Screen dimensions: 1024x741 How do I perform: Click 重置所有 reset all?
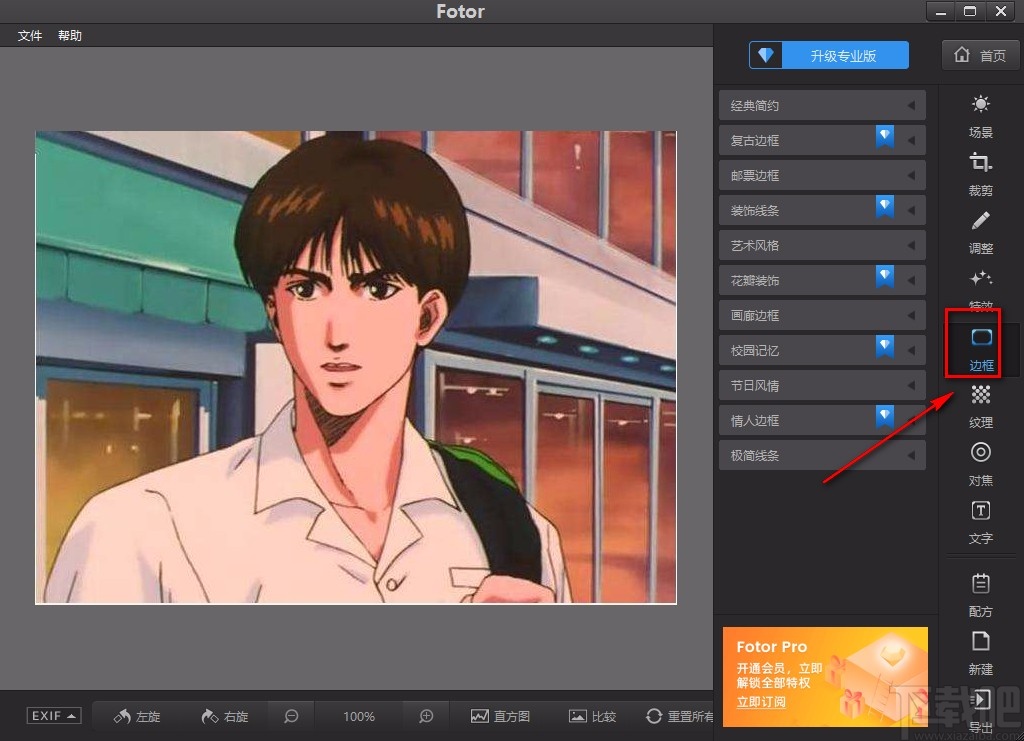679,716
